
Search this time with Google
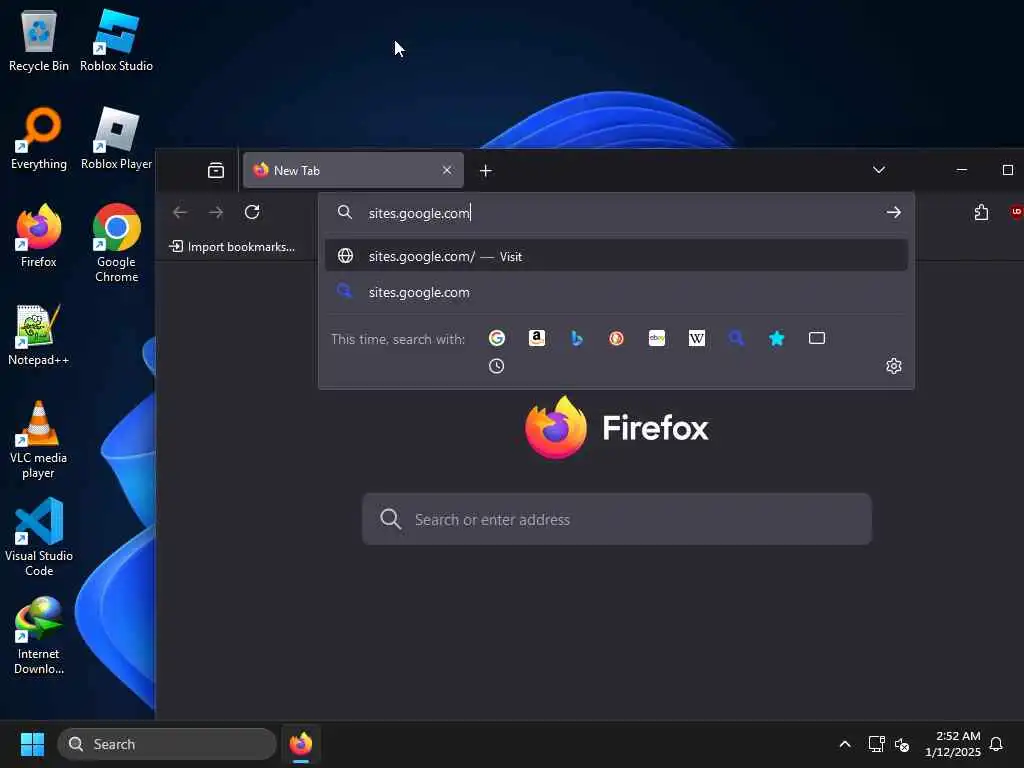[x=497, y=338]
